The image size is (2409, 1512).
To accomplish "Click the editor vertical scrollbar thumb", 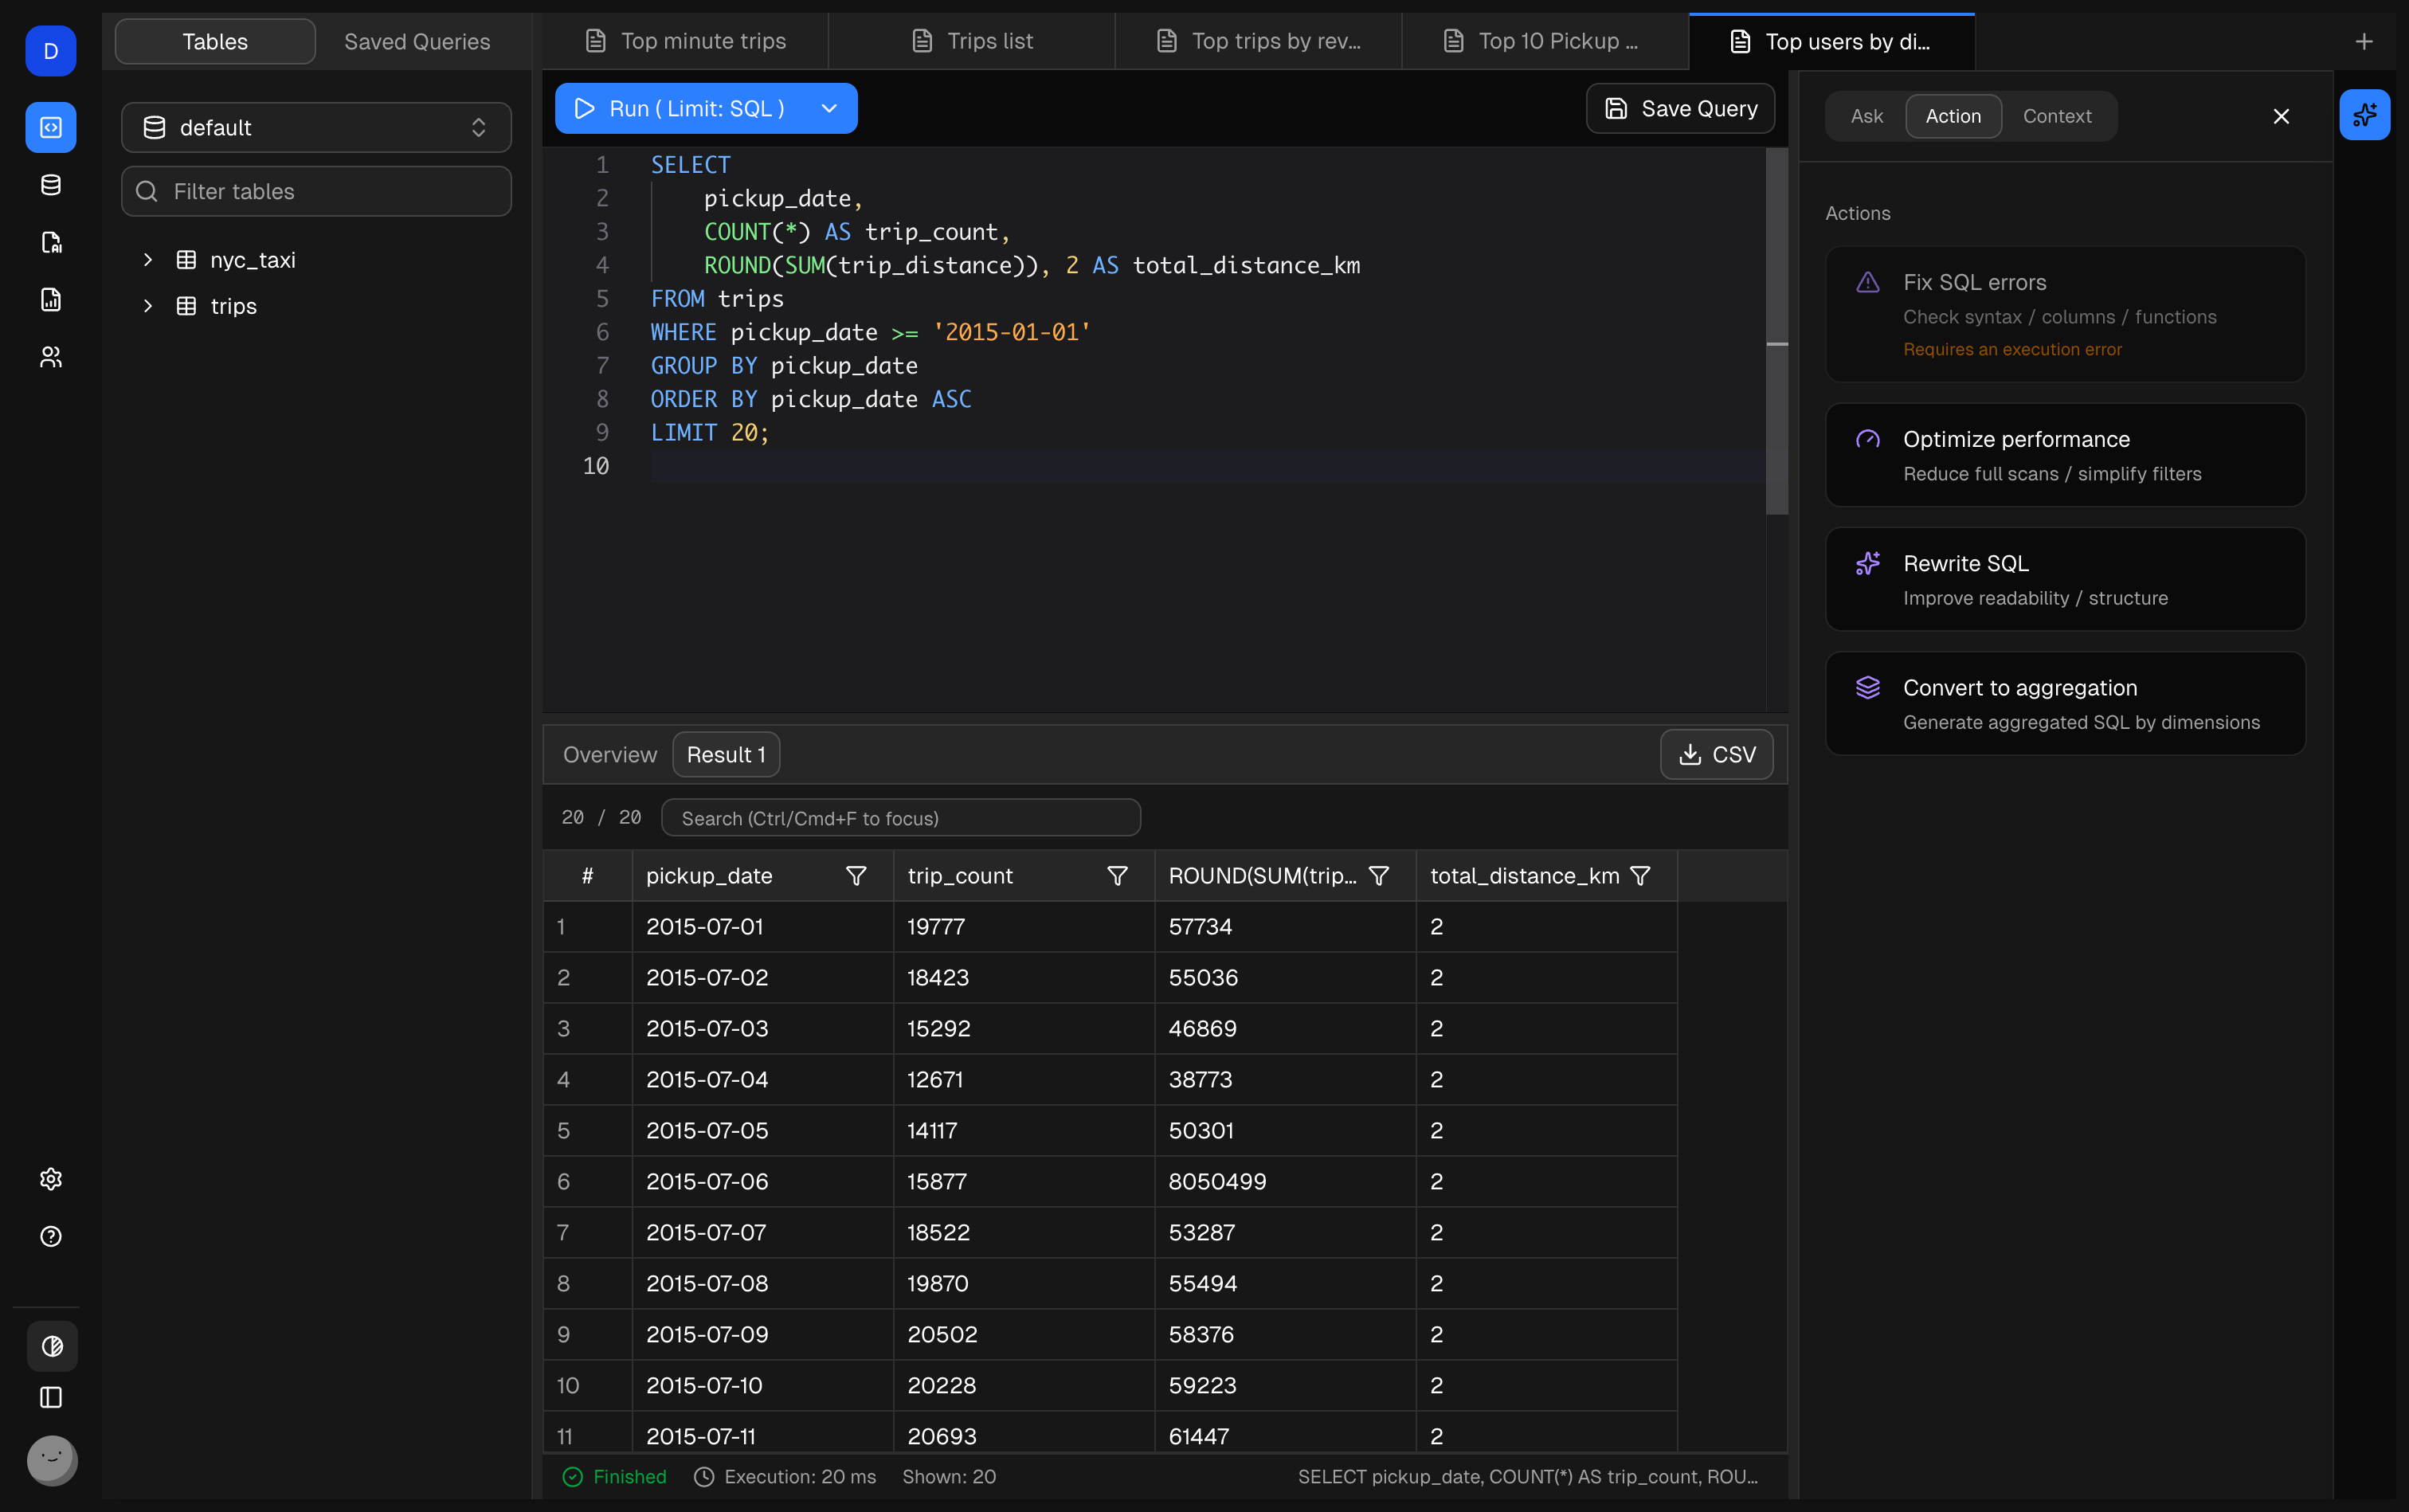I will (1776, 330).
